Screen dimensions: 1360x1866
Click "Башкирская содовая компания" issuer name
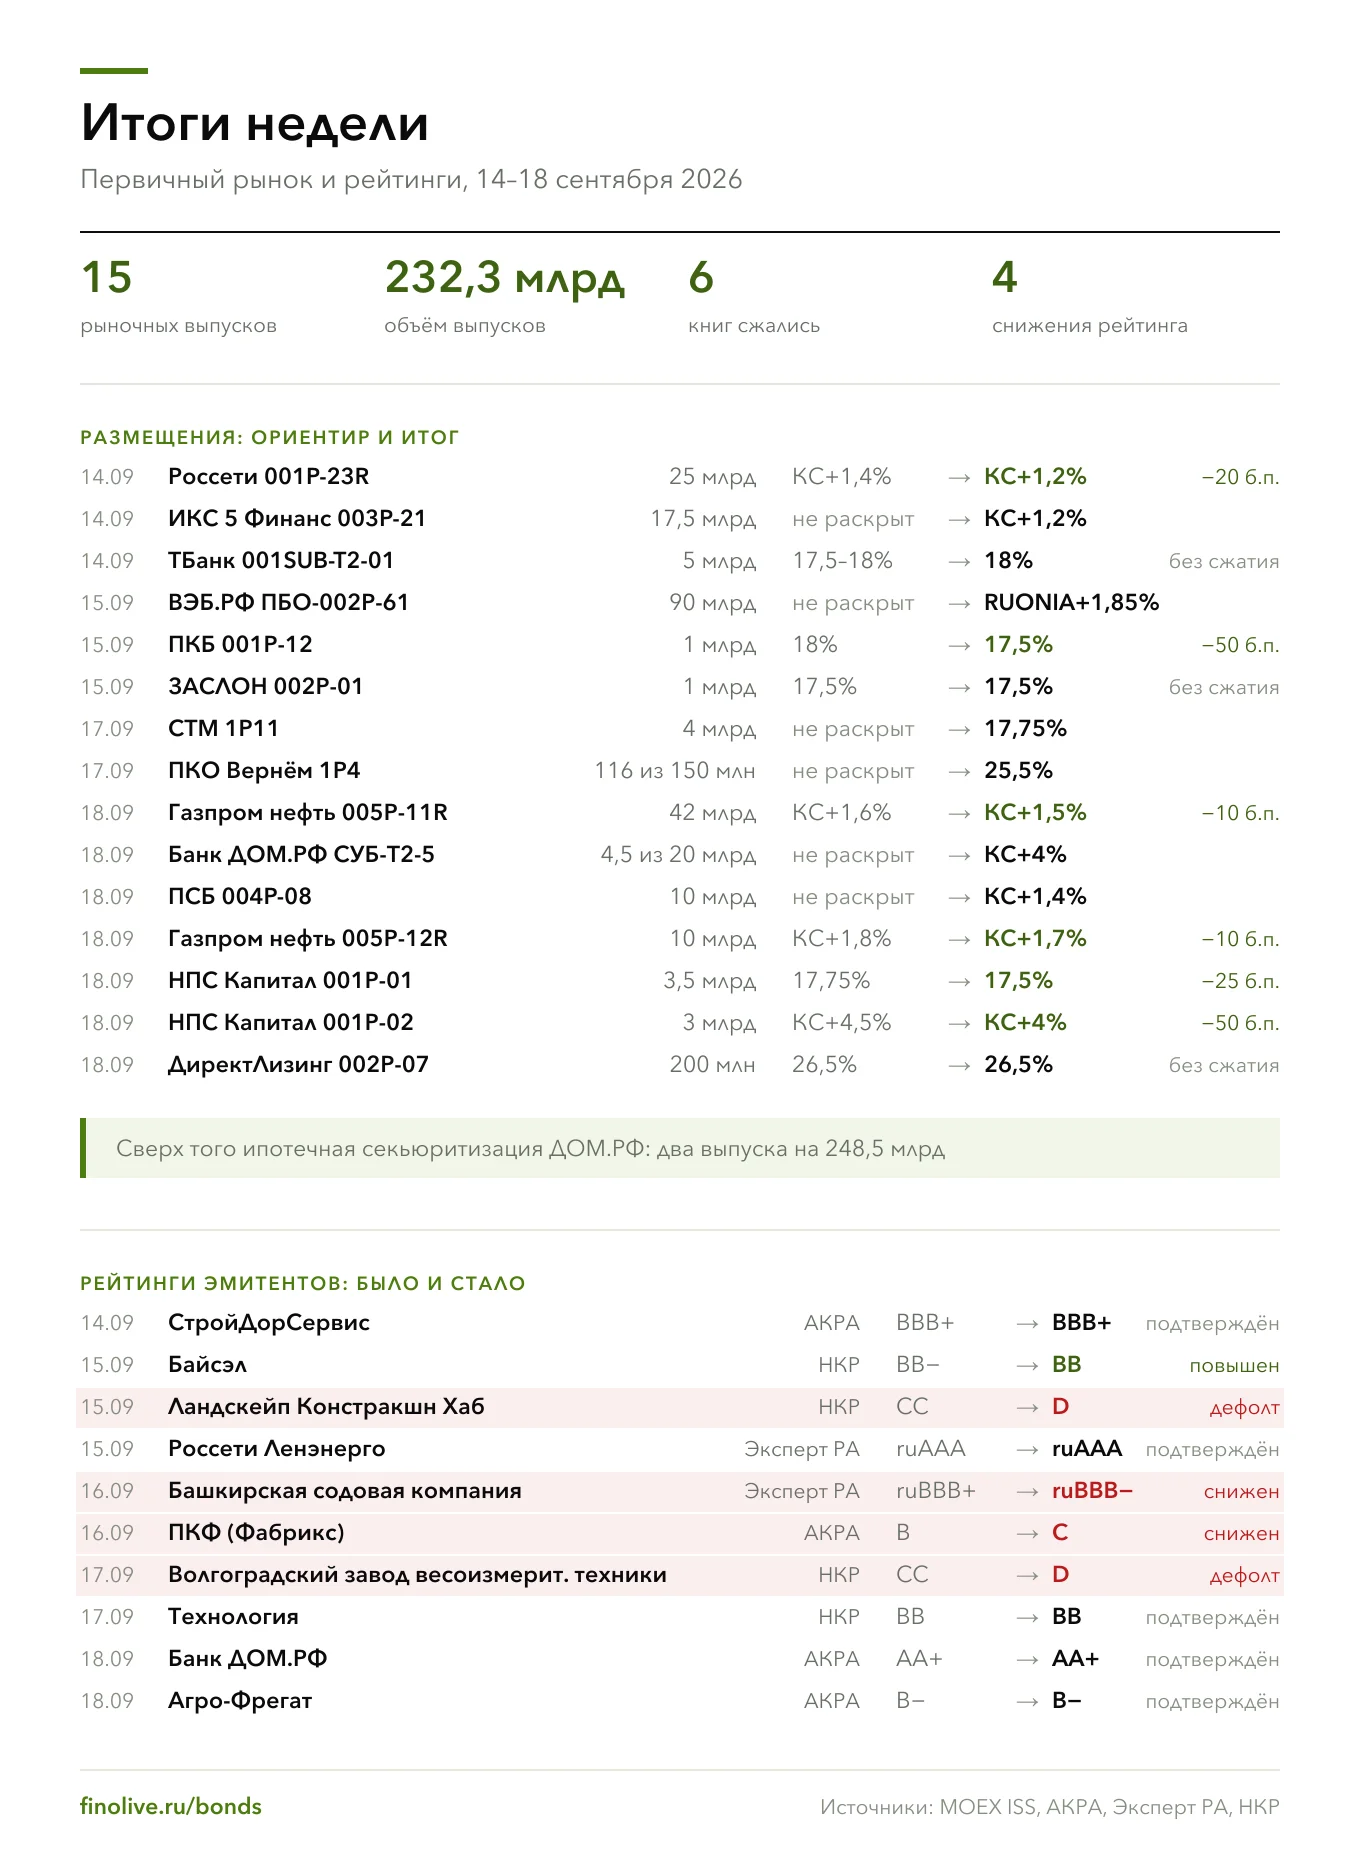point(345,1491)
